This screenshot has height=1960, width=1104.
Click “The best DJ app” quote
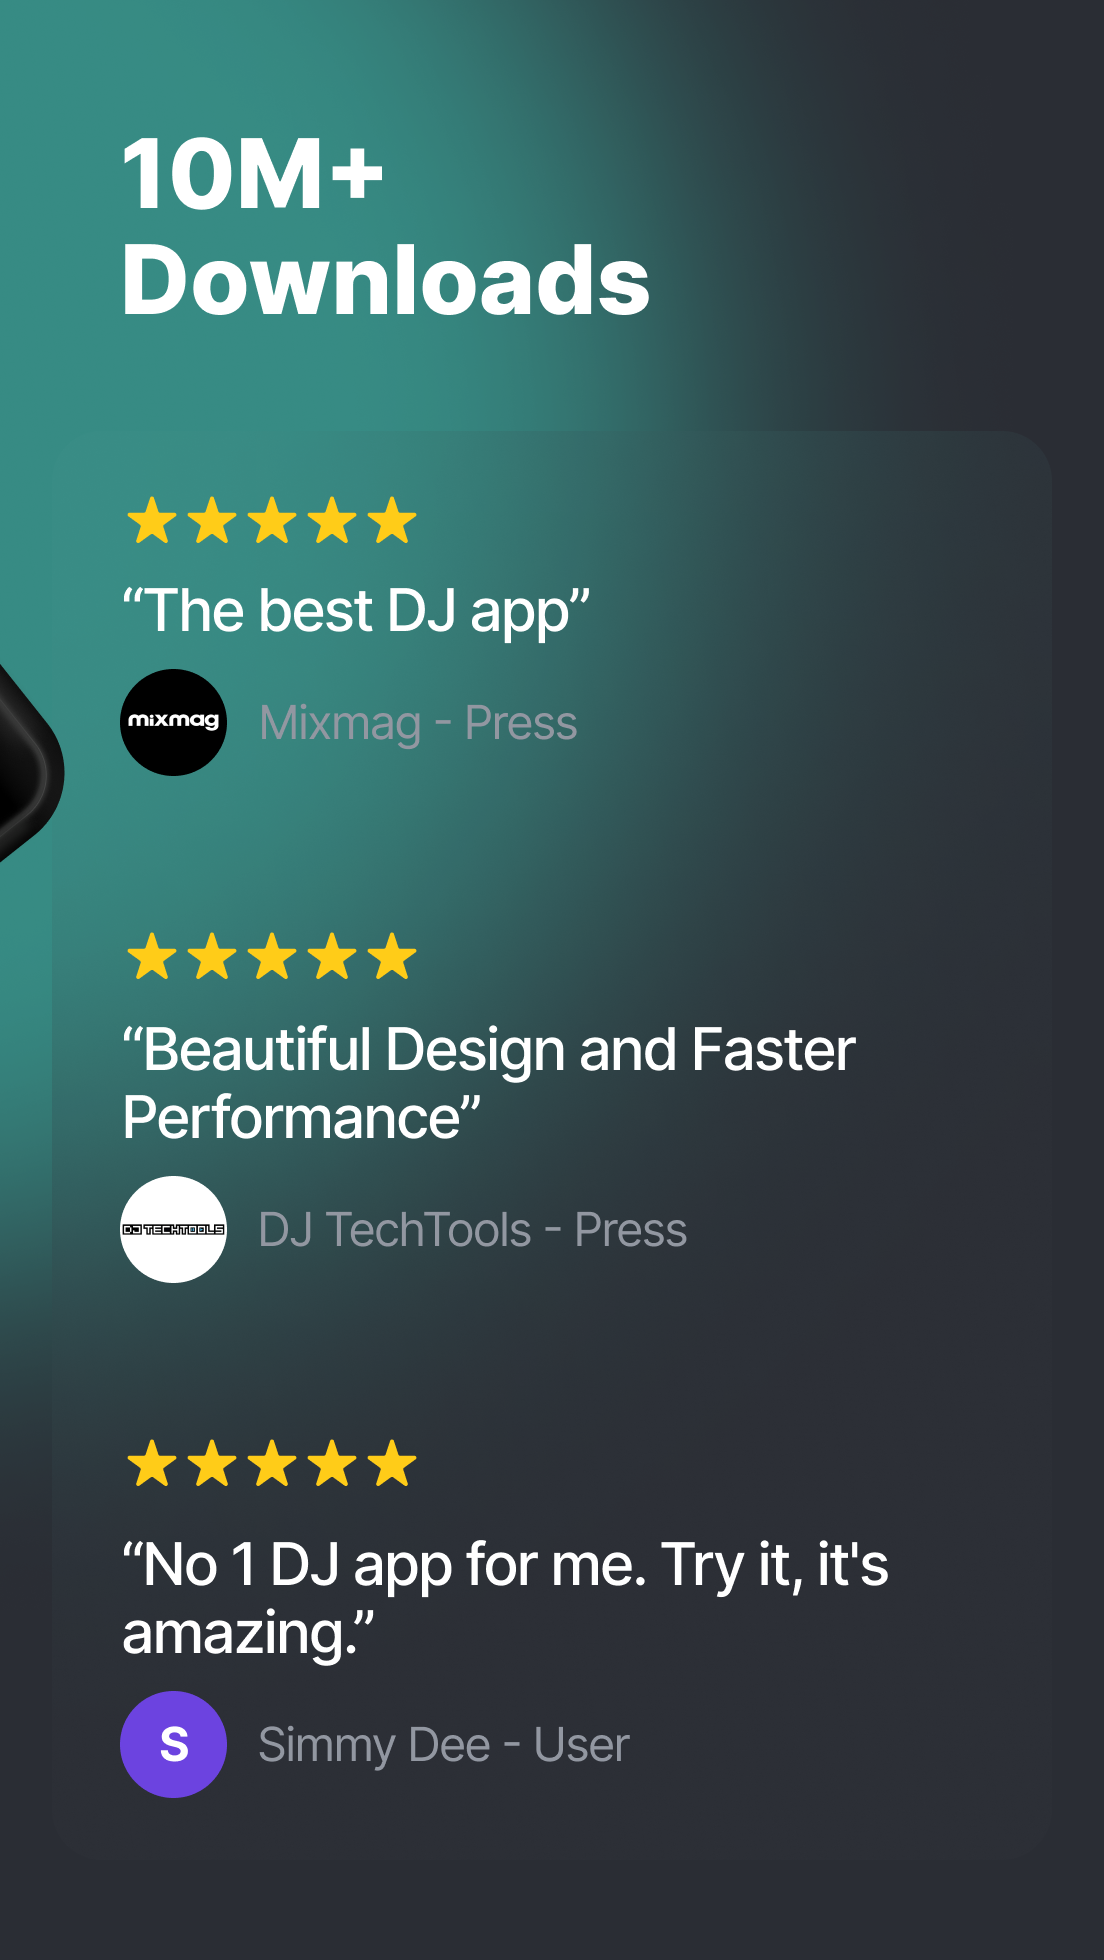coord(356,610)
